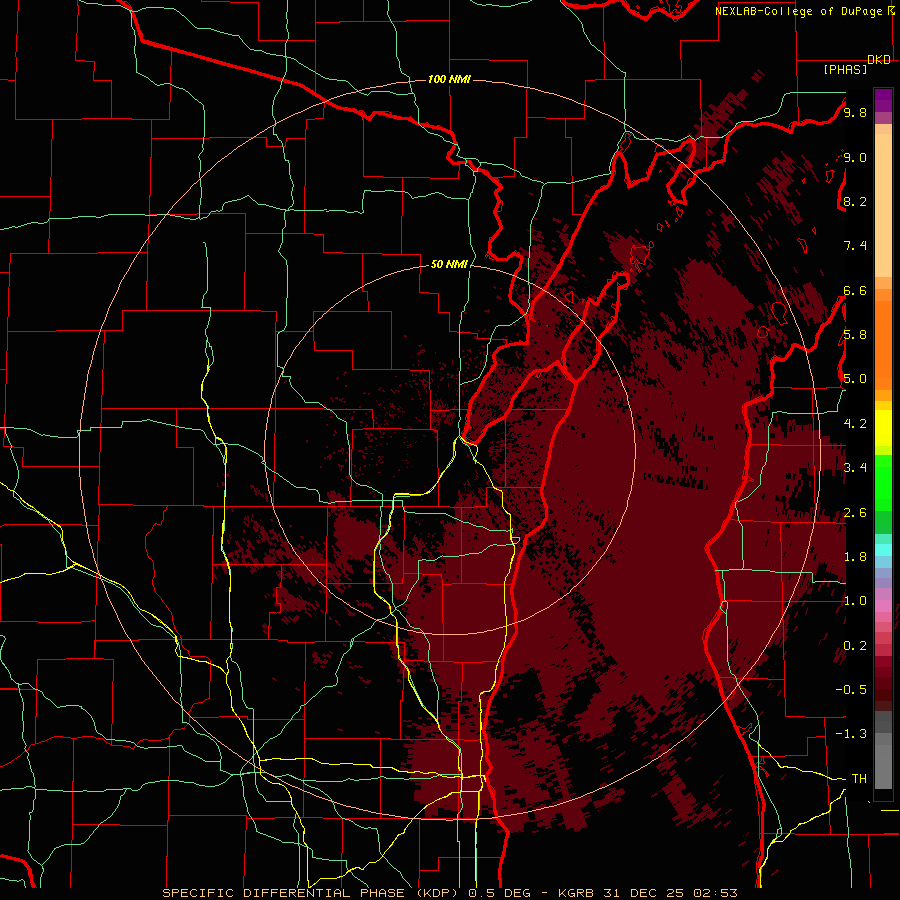Viewport: 900px width, 900px height.
Task: Click the [PHAS] legend header
Action: (845, 70)
